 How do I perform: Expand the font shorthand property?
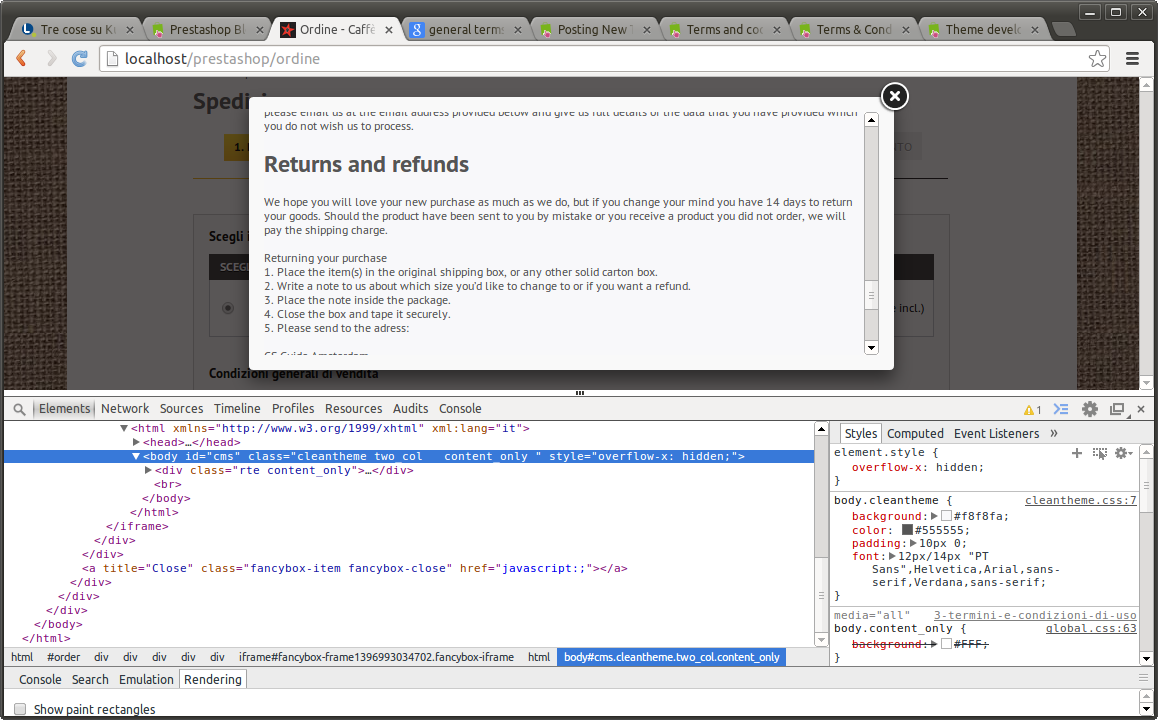[892, 556]
